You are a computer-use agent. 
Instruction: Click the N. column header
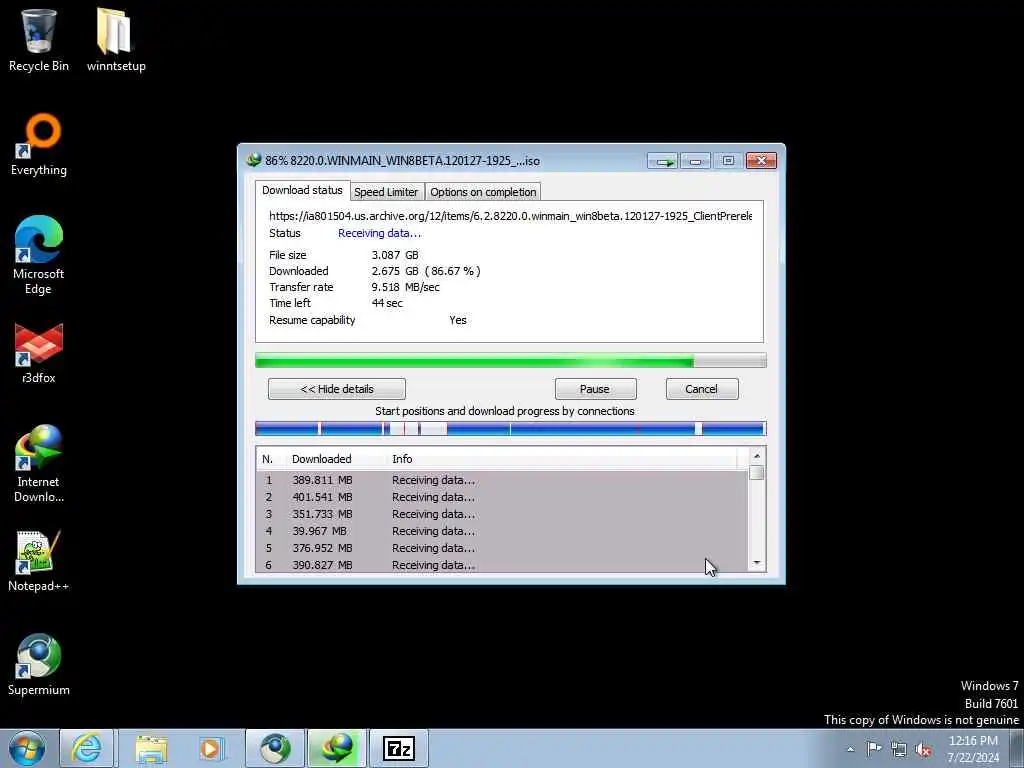(x=268, y=459)
